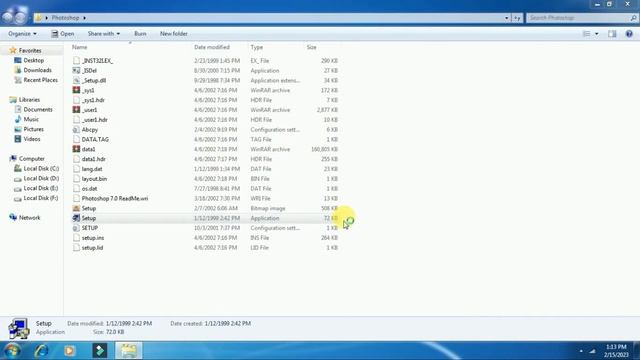This screenshot has height=360, width=640.
Task: Select the data1 WinRAR archive icon
Action: point(76,149)
